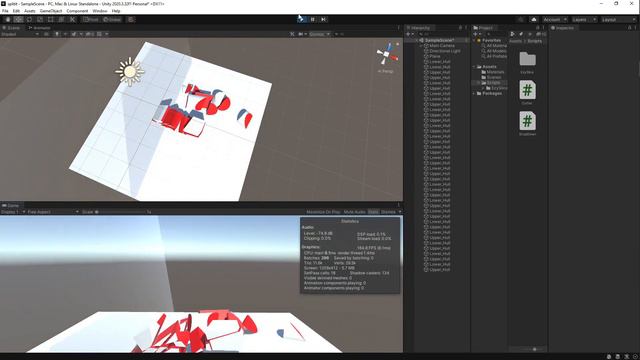Open the Edit menu

point(16,11)
